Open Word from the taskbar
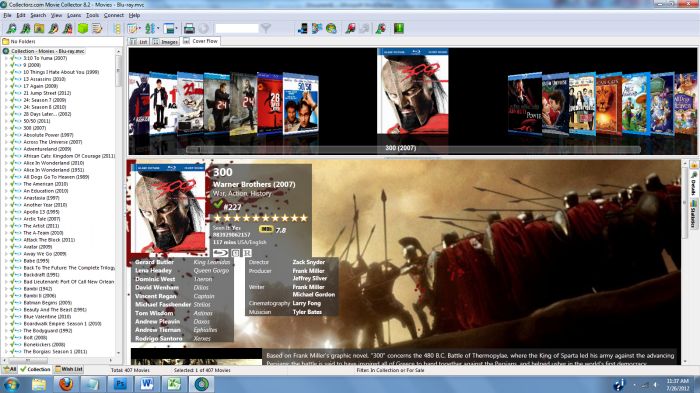The width and height of the screenshot is (700, 393). (x=147, y=384)
